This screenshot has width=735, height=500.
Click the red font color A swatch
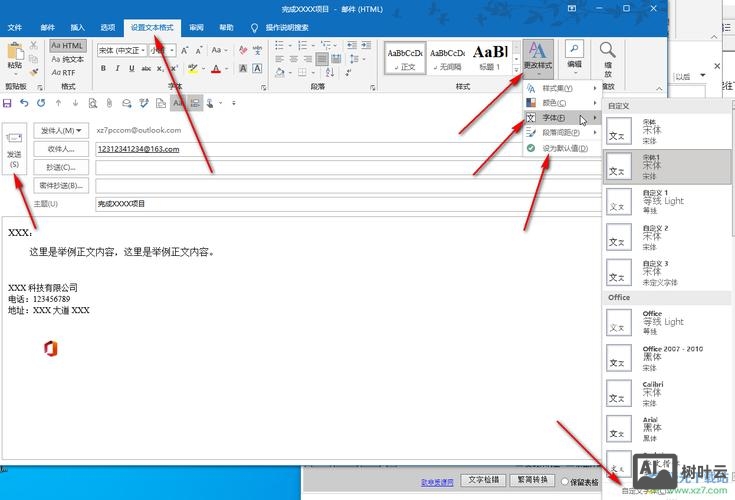coord(216,68)
